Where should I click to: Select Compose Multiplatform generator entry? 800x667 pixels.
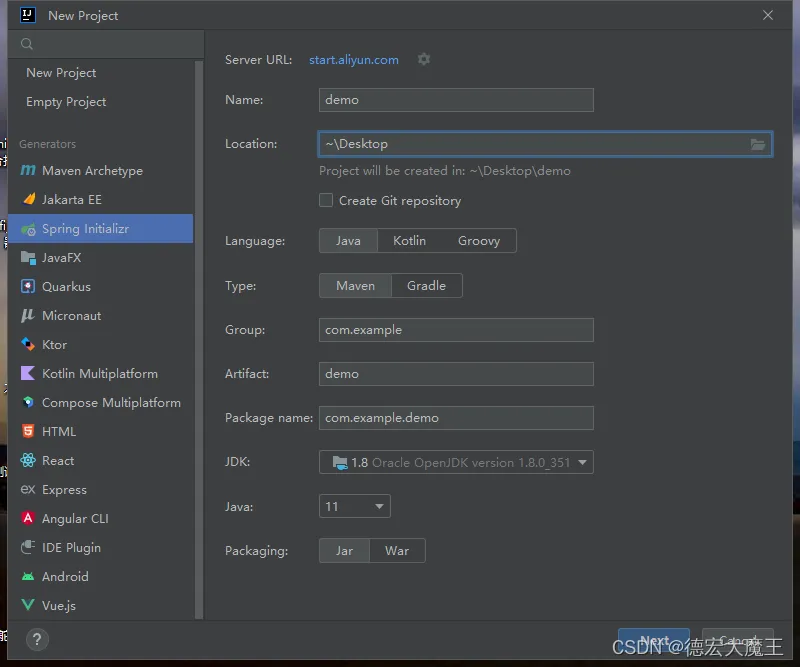click(101, 403)
